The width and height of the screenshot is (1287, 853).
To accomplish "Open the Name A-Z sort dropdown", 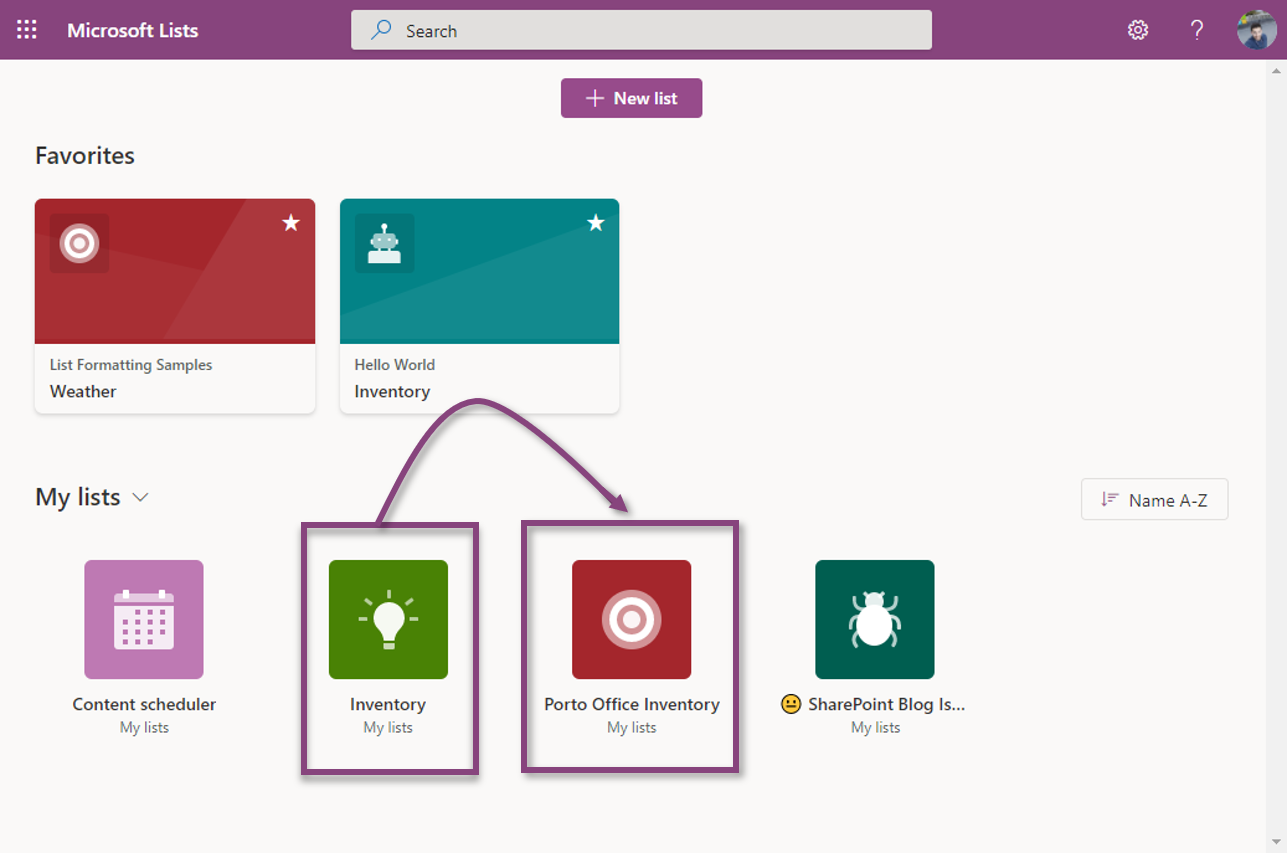I will pyautogui.click(x=1154, y=500).
